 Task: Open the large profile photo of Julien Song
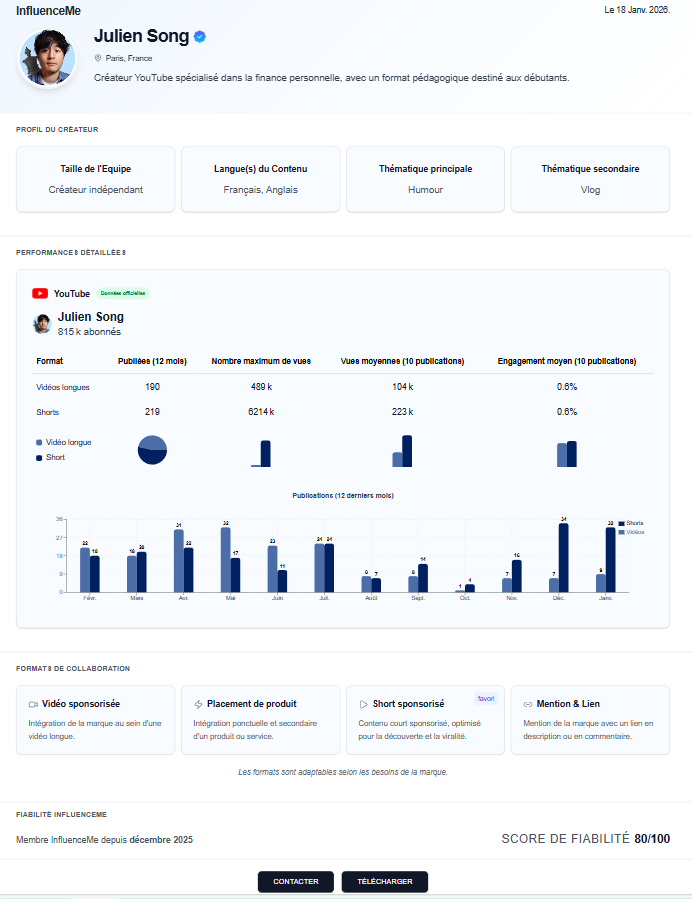pyautogui.click(x=48, y=58)
